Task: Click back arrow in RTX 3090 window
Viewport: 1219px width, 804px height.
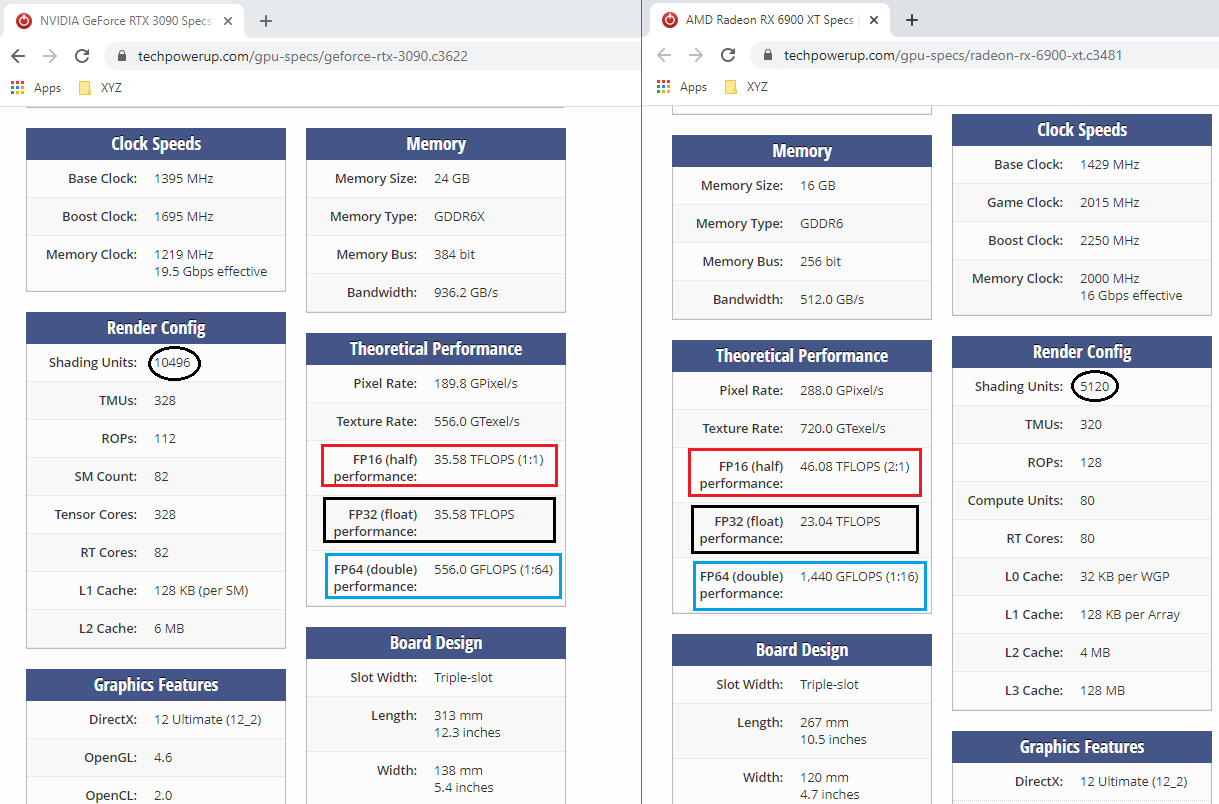Action: point(19,56)
